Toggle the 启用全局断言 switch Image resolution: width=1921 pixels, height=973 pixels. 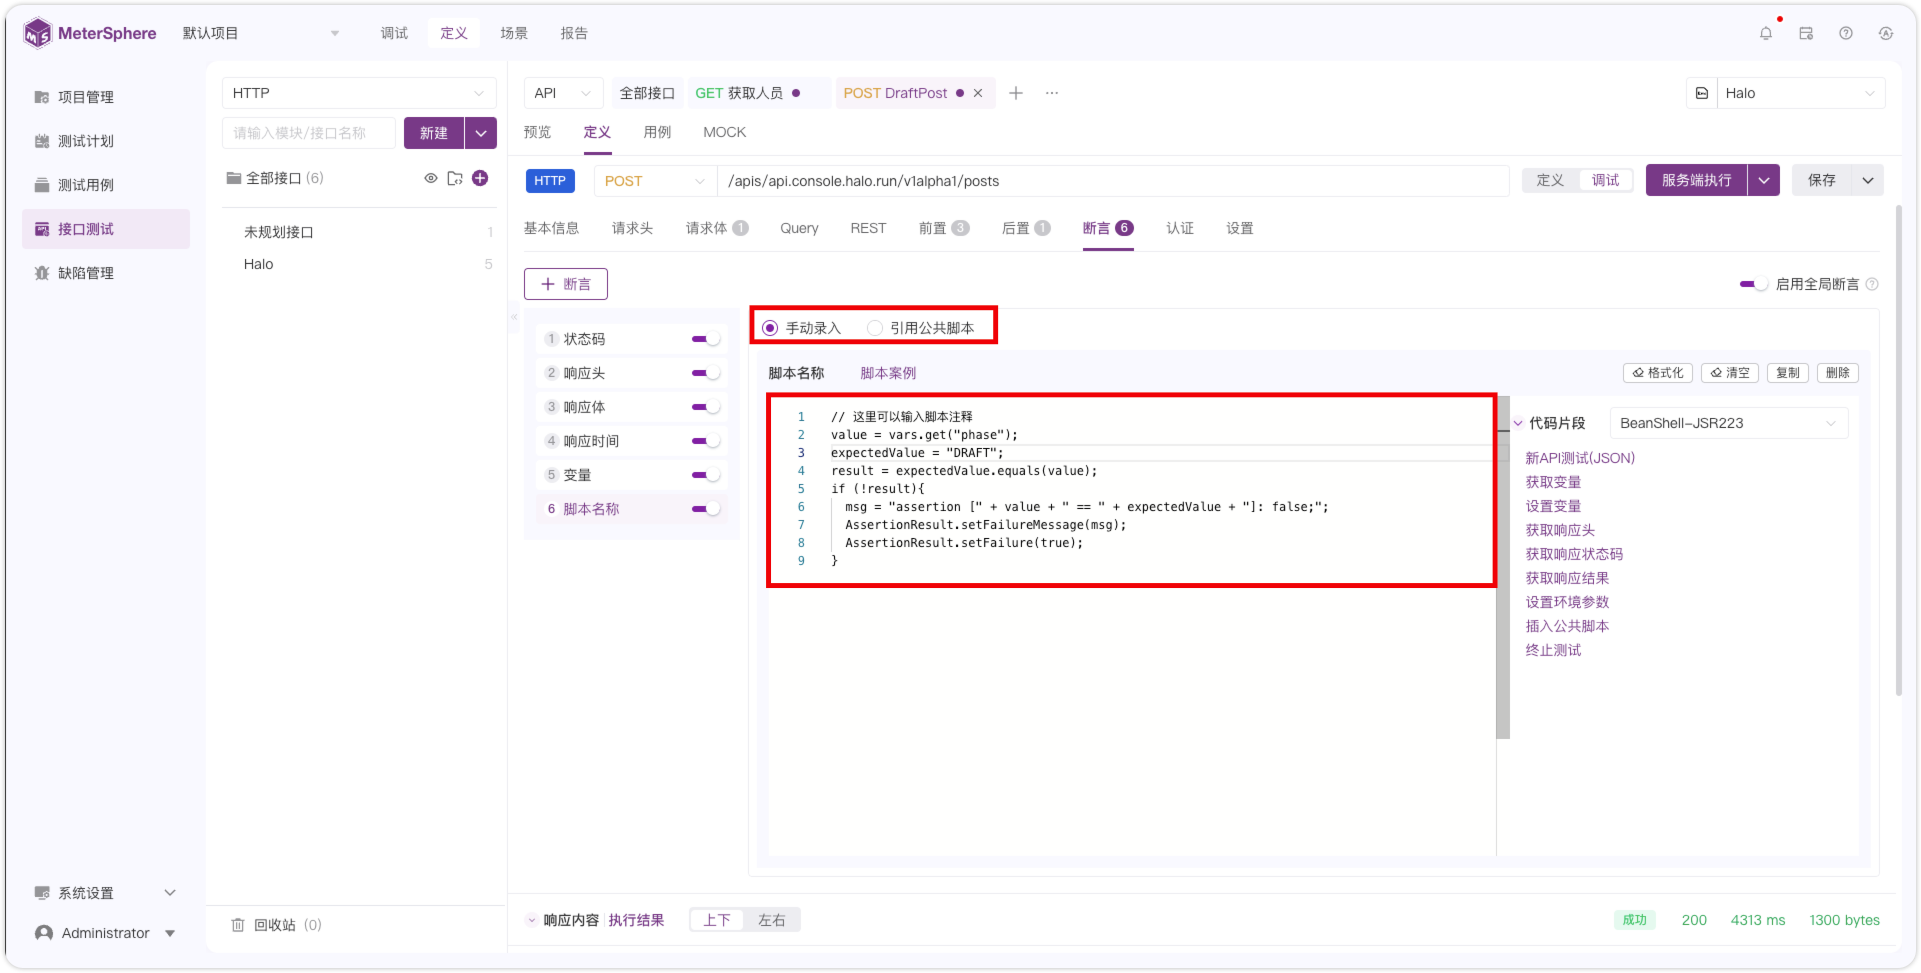pos(1754,284)
